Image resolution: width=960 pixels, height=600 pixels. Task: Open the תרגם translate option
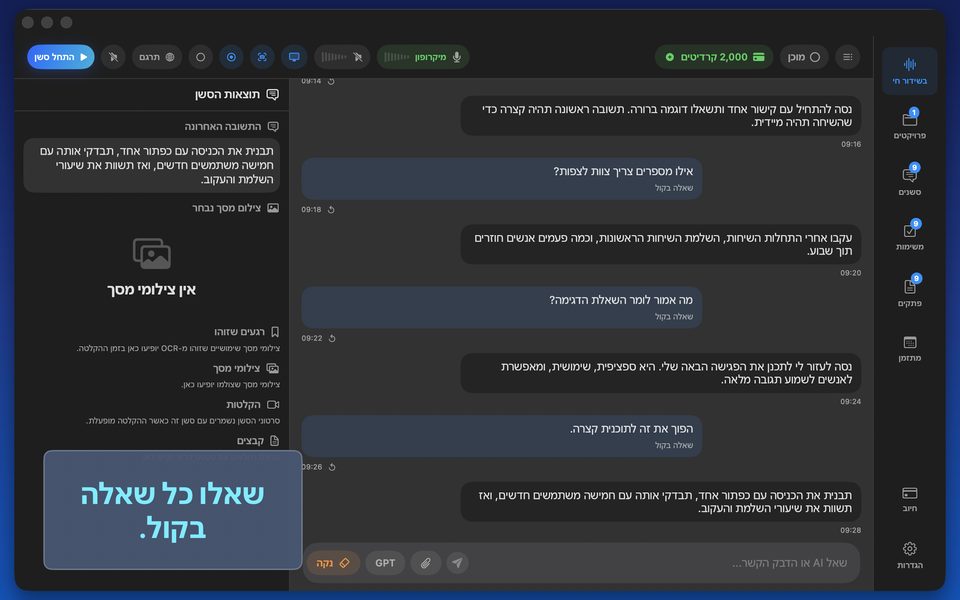(157, 57)
